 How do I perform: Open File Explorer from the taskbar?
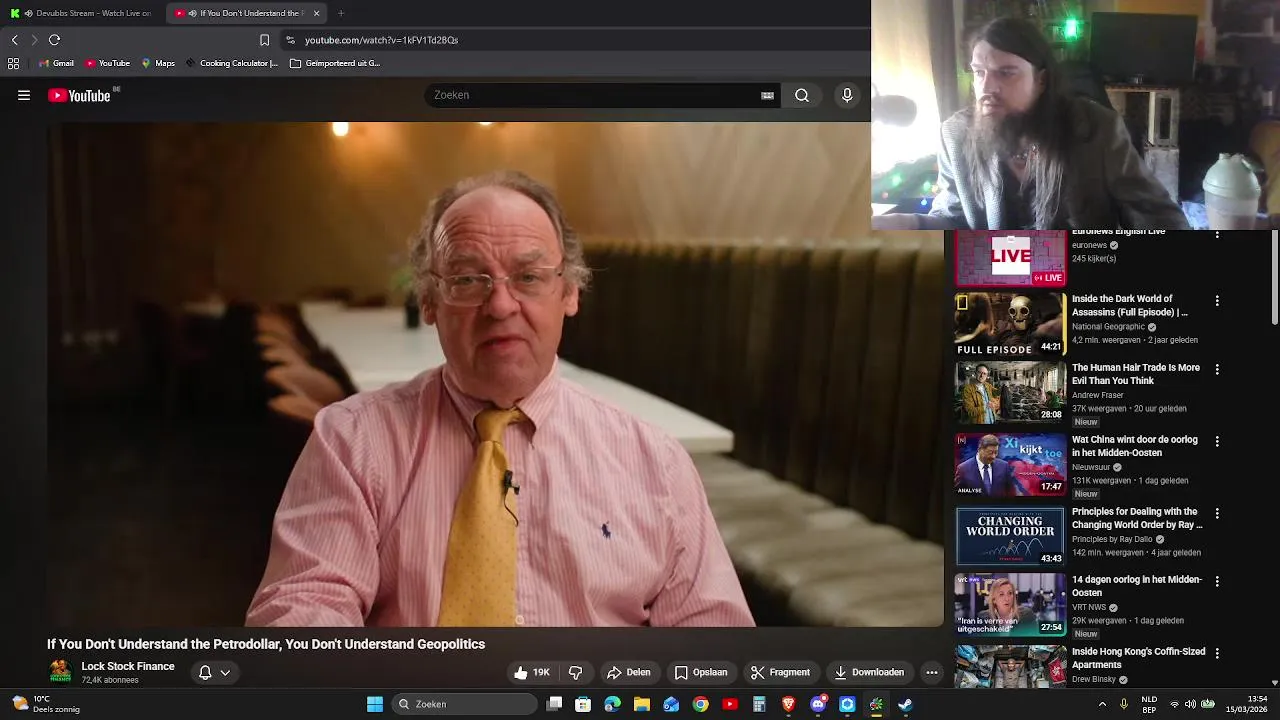642,705
